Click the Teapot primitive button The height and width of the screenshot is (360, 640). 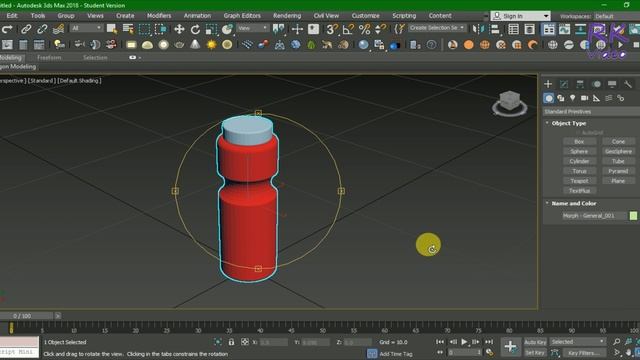579,180
